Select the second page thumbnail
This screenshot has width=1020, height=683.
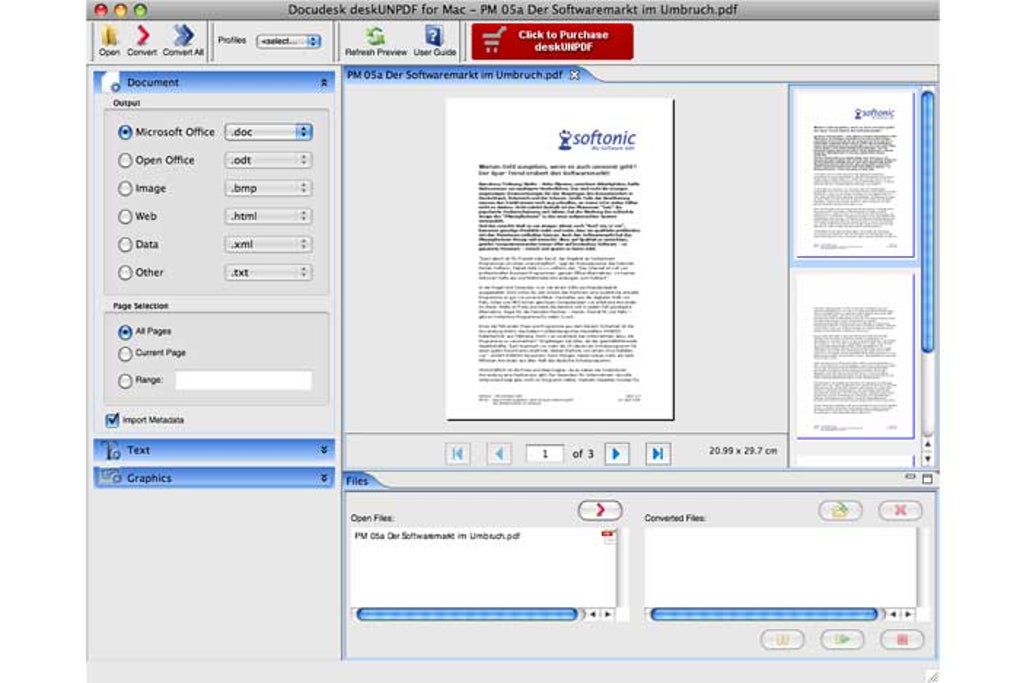coord(855,355)
